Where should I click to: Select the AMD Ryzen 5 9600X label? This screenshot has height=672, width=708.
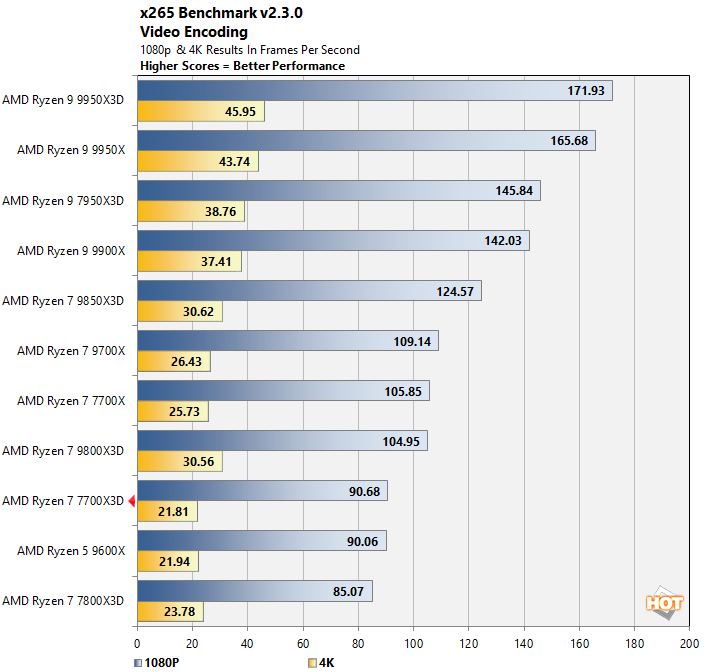point(71,551)
